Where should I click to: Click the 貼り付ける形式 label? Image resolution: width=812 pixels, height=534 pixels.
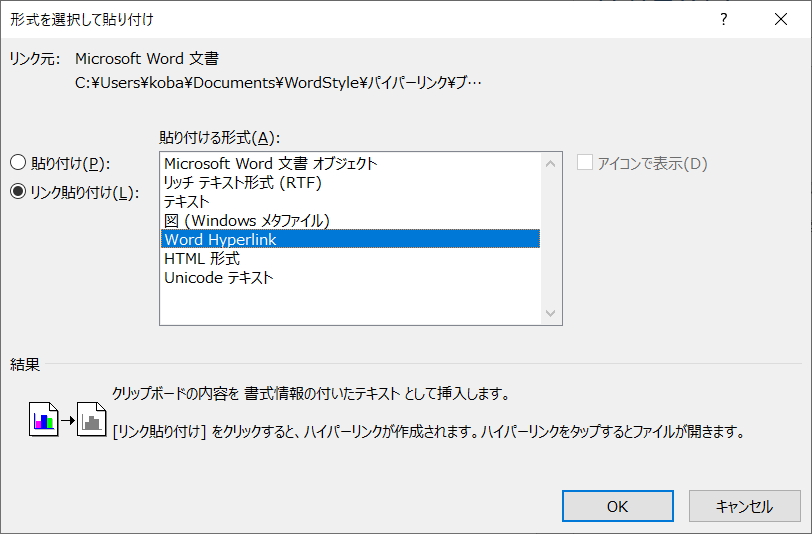click(x=219, y=137)
